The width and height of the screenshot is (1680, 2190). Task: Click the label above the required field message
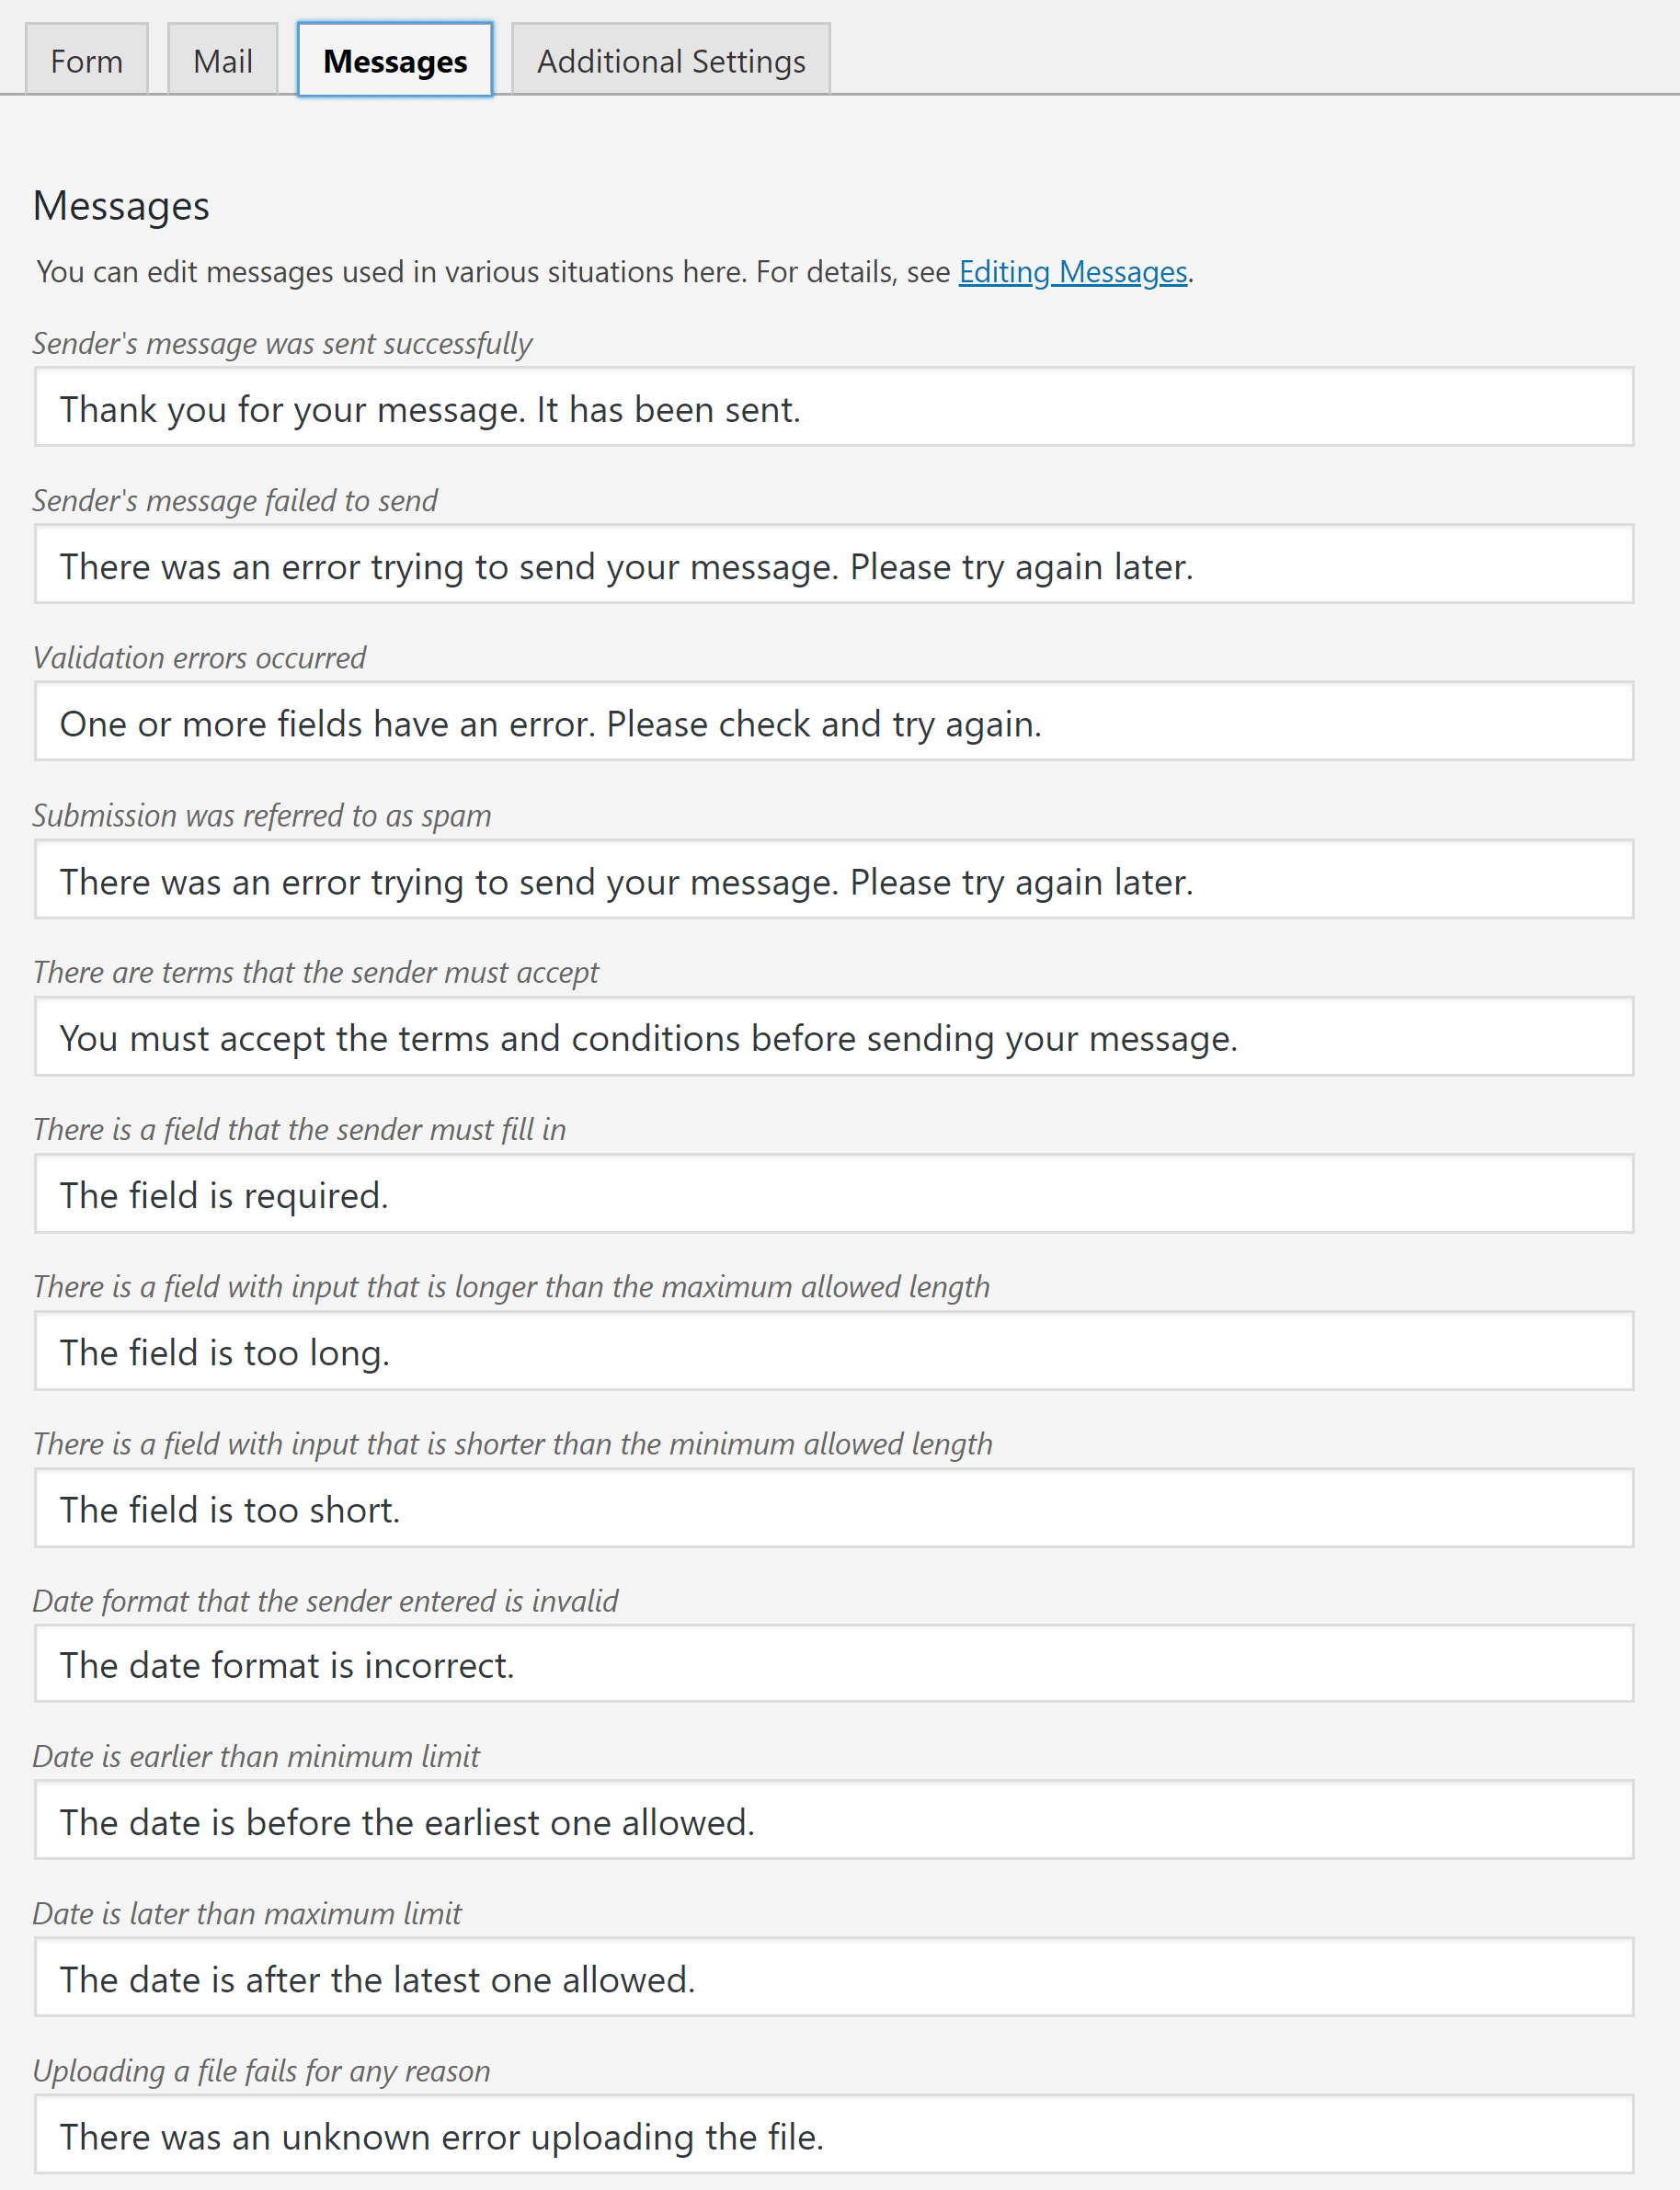click(299, 1130)
